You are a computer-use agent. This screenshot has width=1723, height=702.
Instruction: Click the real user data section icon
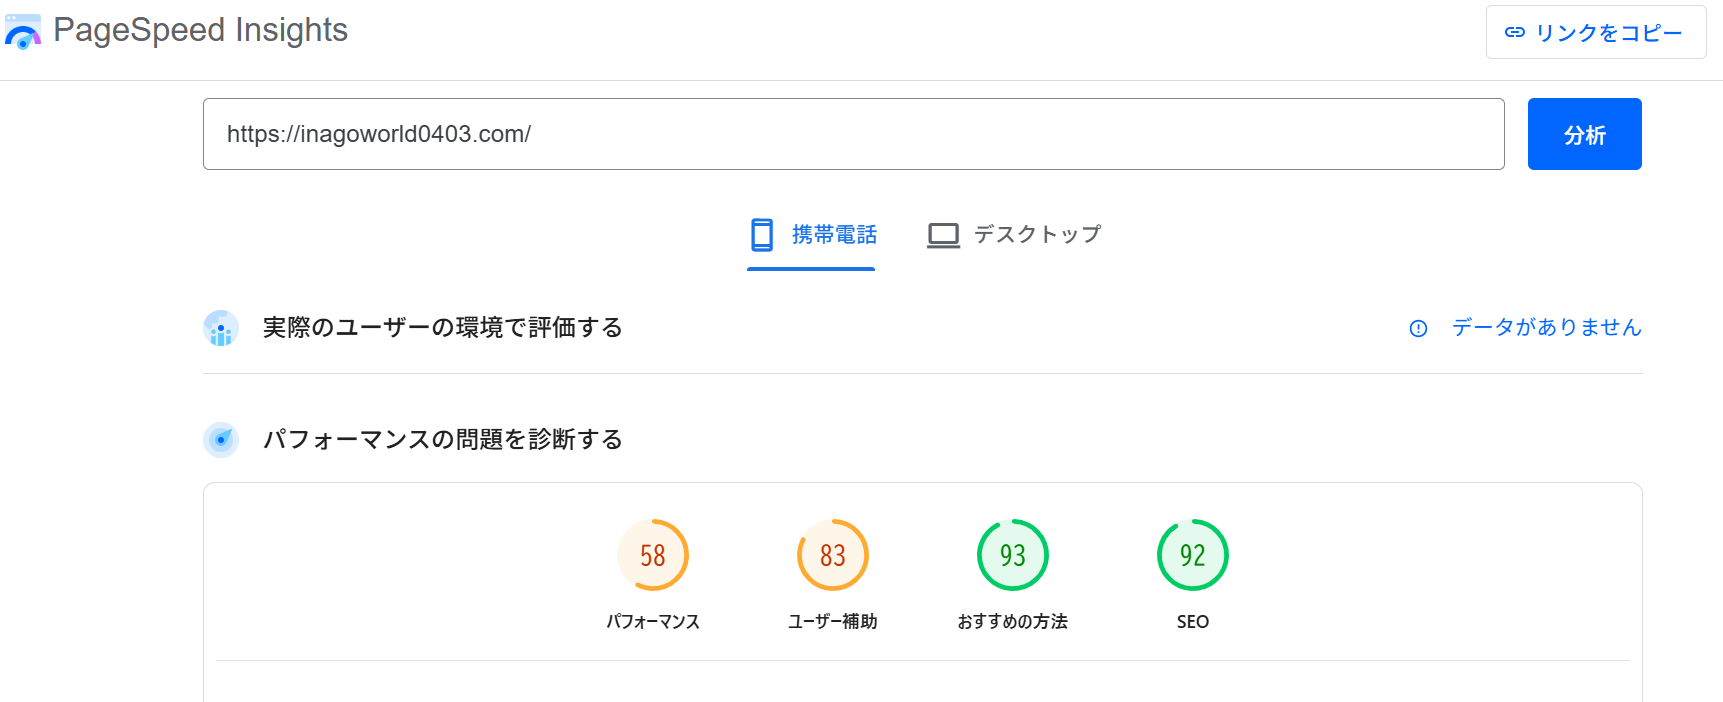click(x=221, y=328)
